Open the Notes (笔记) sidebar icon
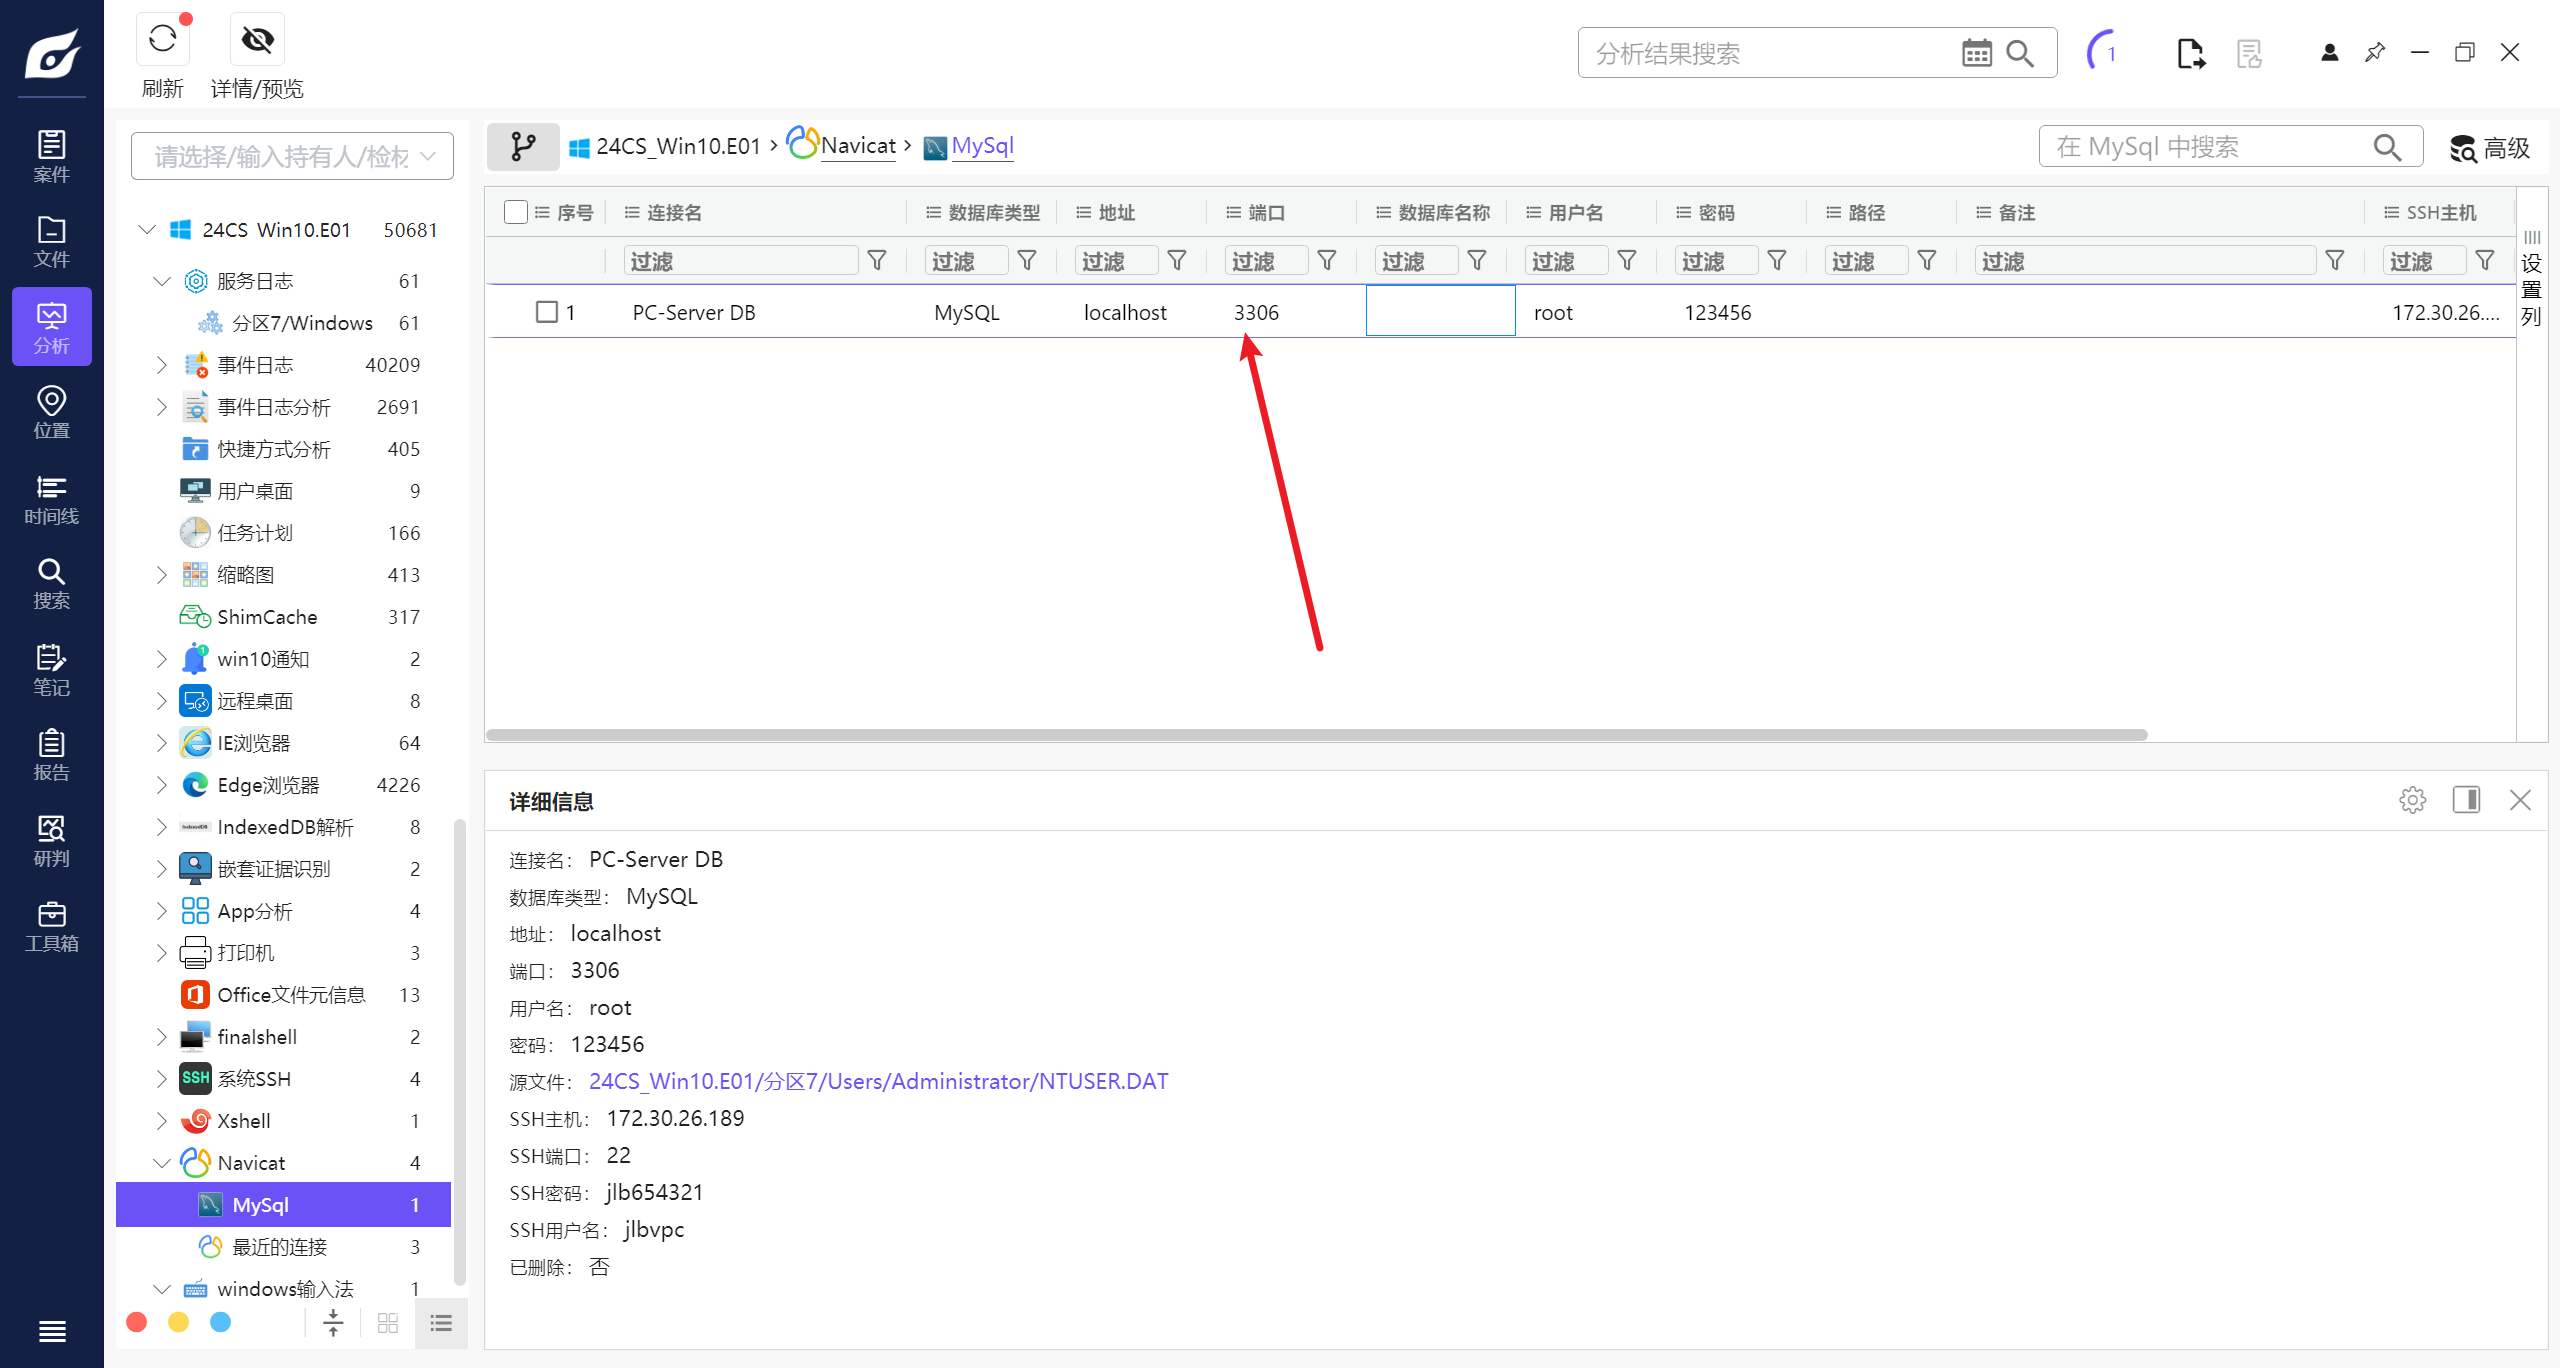This screenshot has width=2560, height=1368. pos(51,670)
